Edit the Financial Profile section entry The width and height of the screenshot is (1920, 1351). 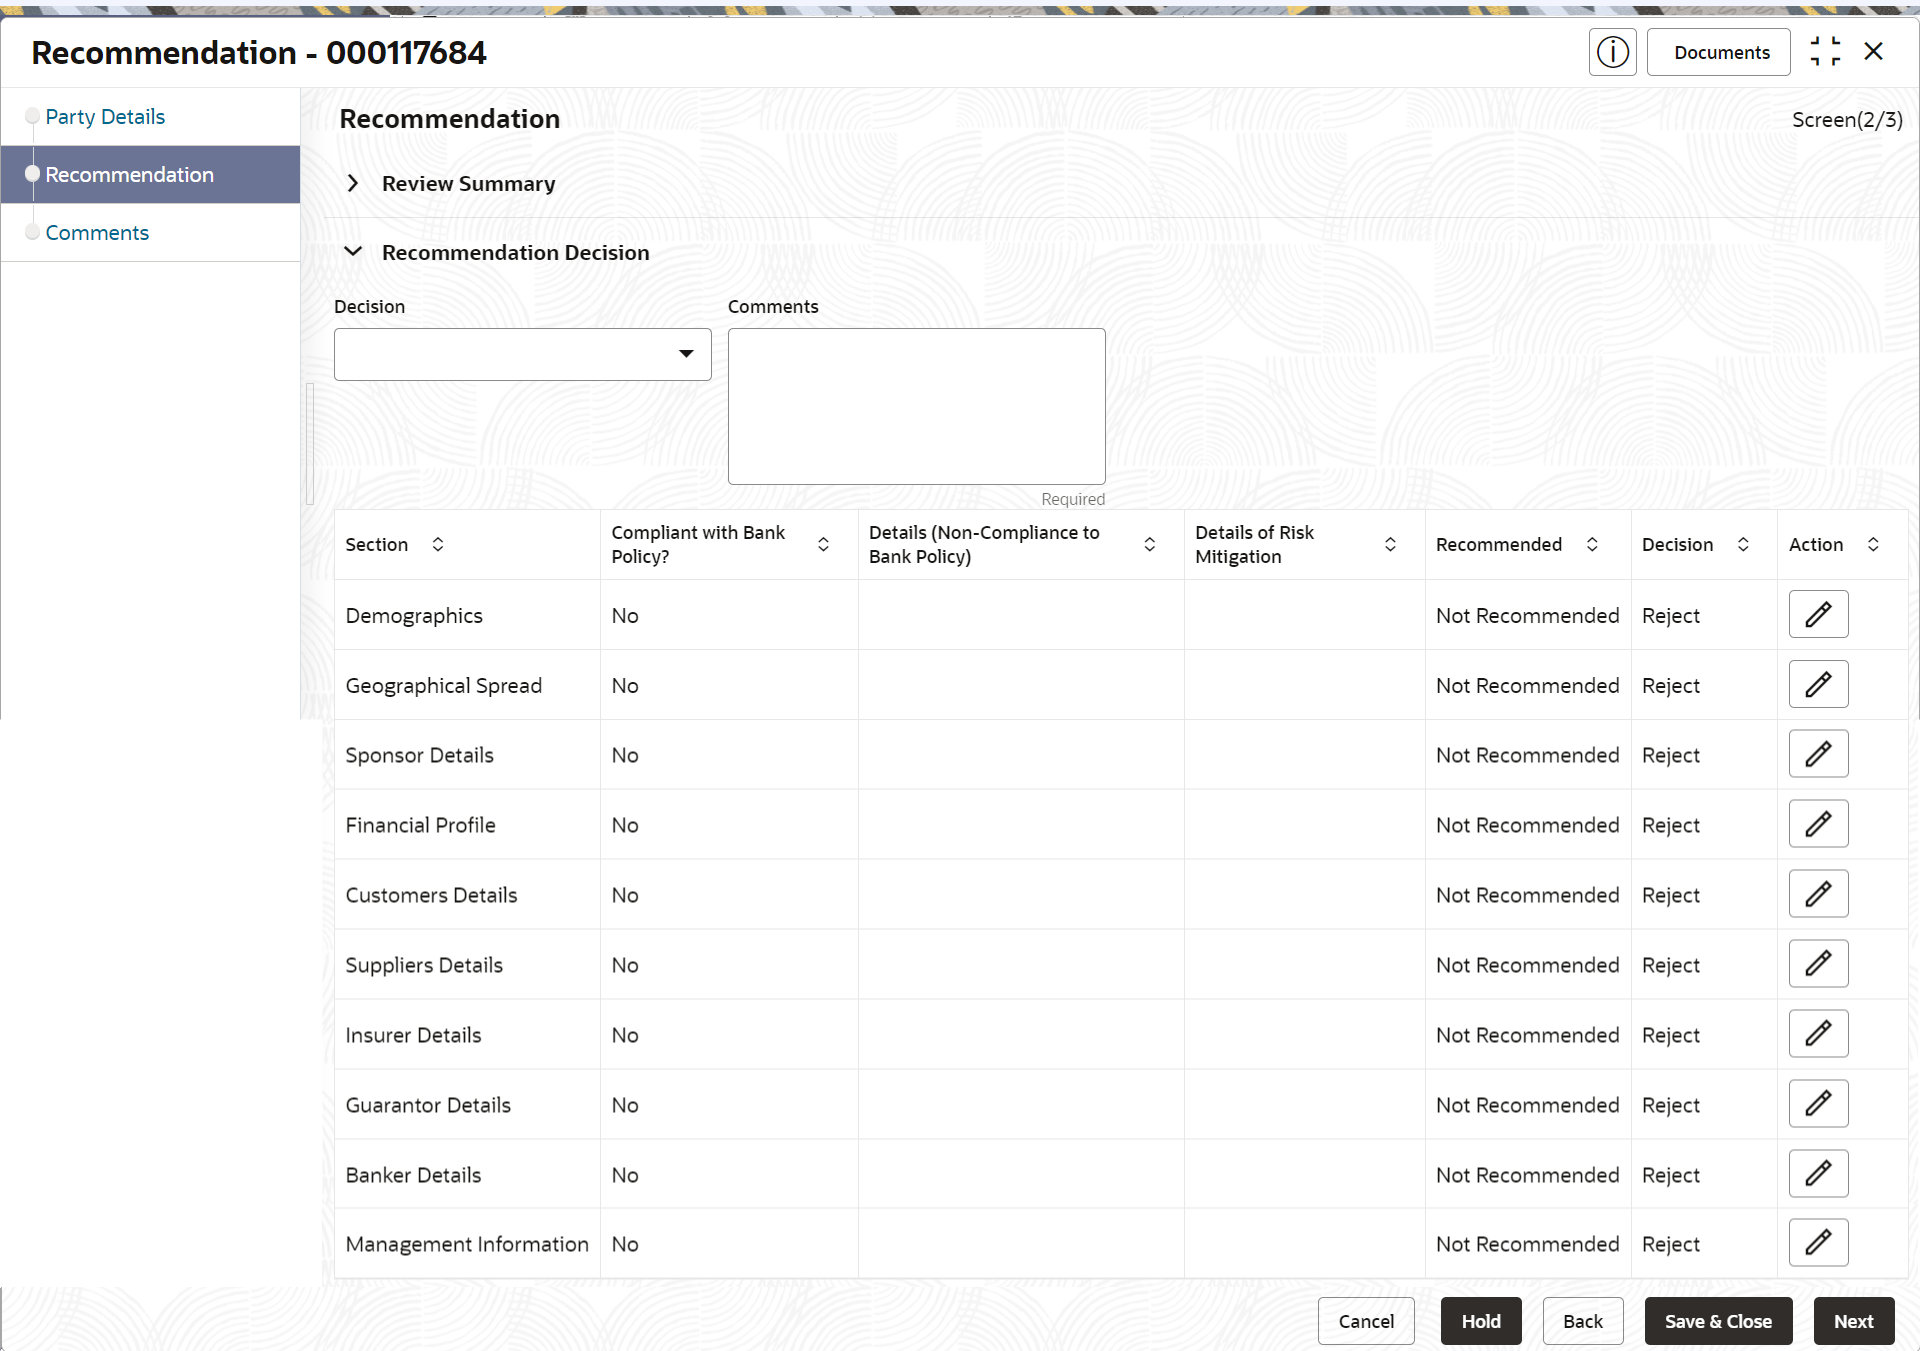(1817, 824)
